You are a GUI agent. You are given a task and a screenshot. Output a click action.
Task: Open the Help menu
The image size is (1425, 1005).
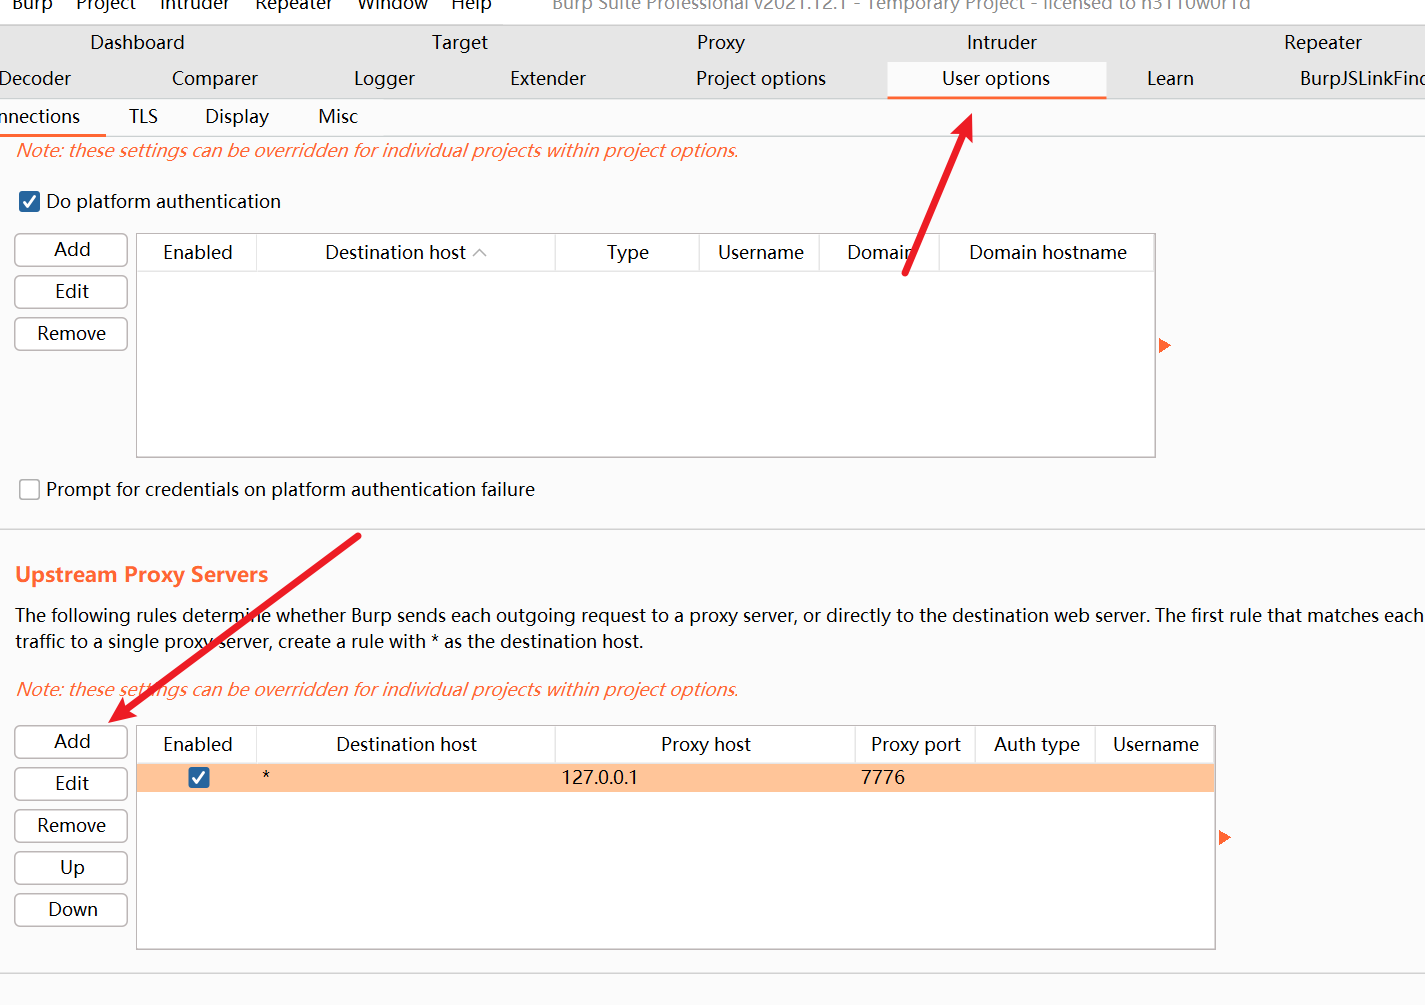[x=471, y=5]
